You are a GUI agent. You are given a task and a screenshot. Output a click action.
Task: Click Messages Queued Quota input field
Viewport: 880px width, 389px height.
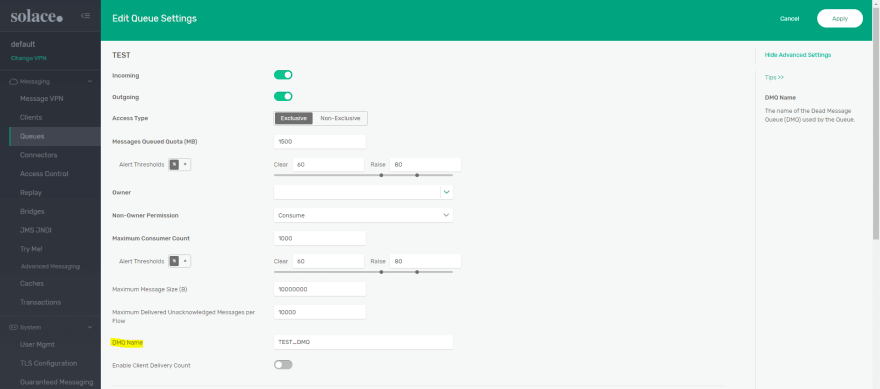click(x=320, y=141)
